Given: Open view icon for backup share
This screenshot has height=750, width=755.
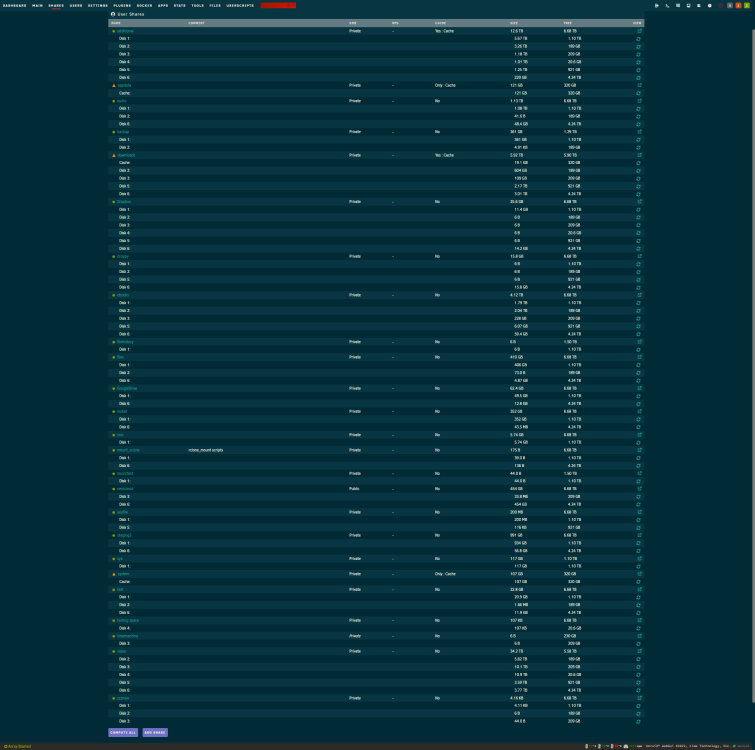Looking at the screenshot, I should point(639,132).
